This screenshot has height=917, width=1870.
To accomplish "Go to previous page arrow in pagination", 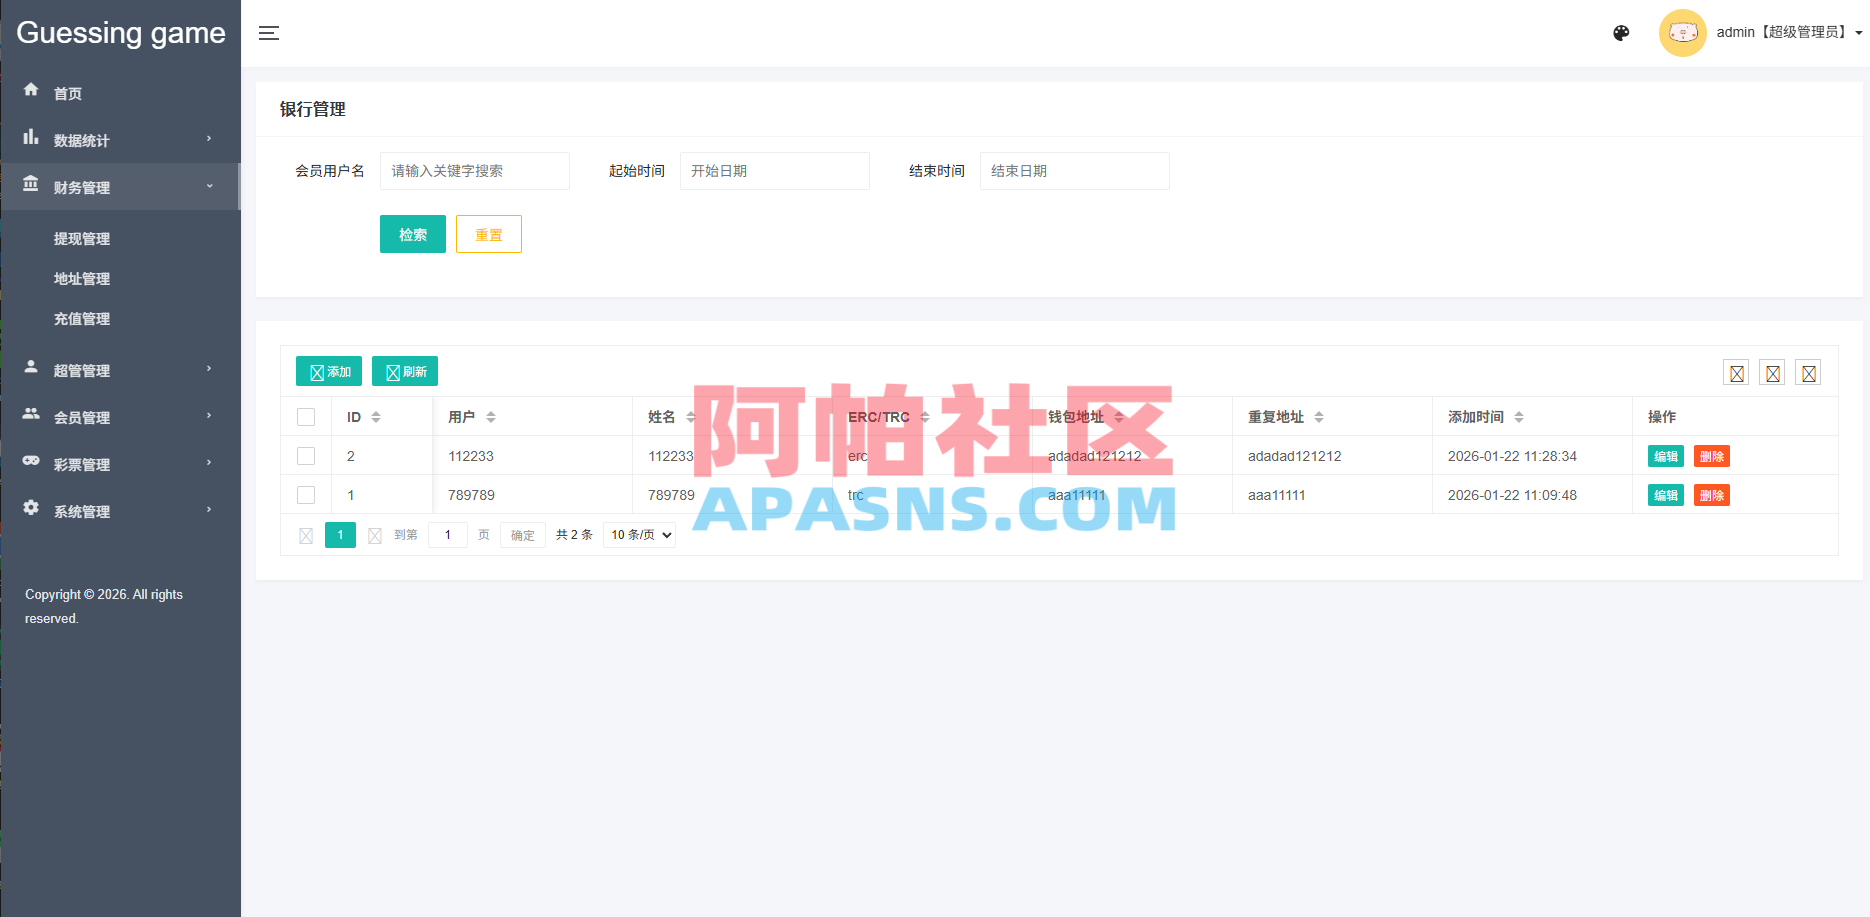I will tap(306, 536).
